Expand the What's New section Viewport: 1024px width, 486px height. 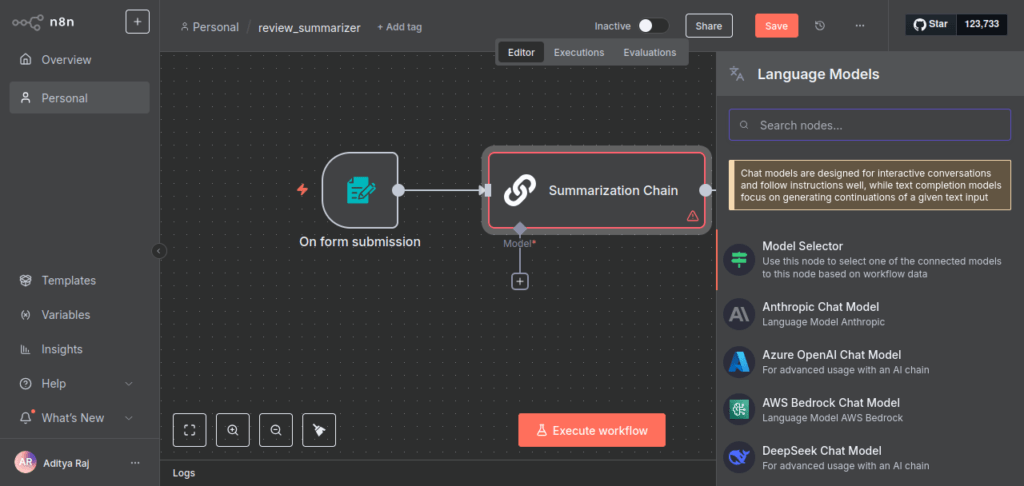(128, 418)
